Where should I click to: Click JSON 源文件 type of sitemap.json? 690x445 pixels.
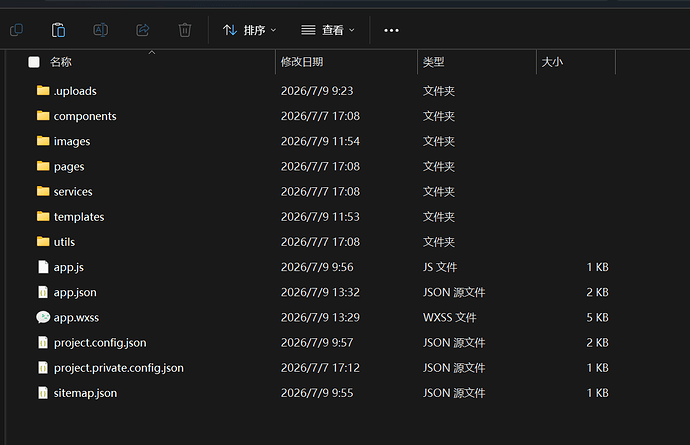point(454,393)
